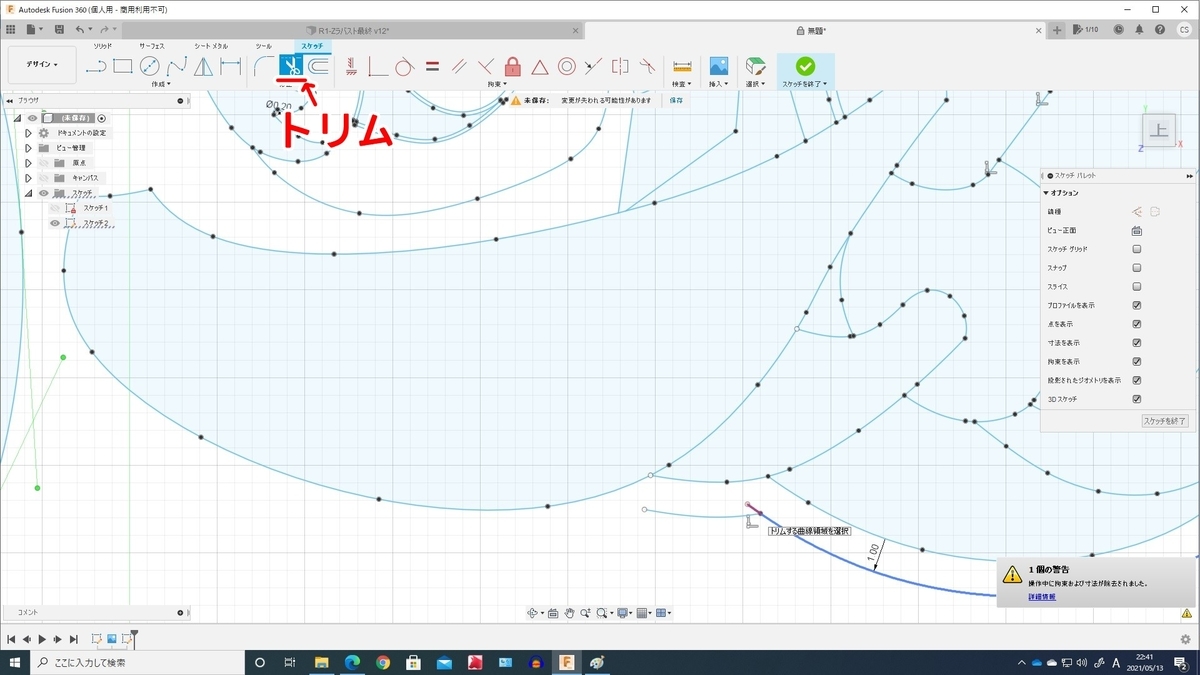
Task: Click the スケッチを終了 button in palette
Action: [x=1164, y=421]
